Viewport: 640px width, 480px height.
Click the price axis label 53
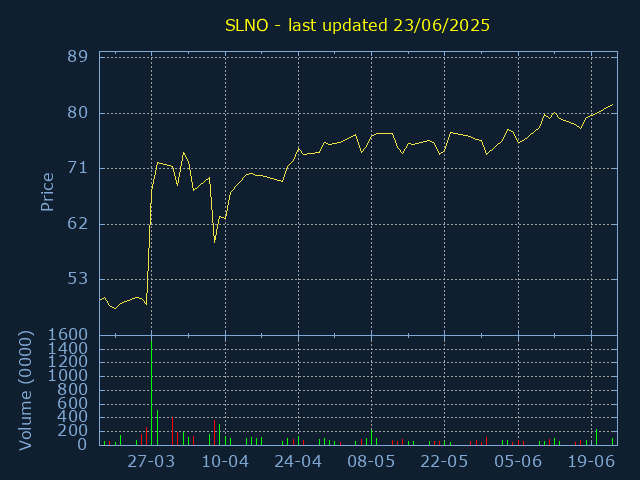[x=78, y=279]
